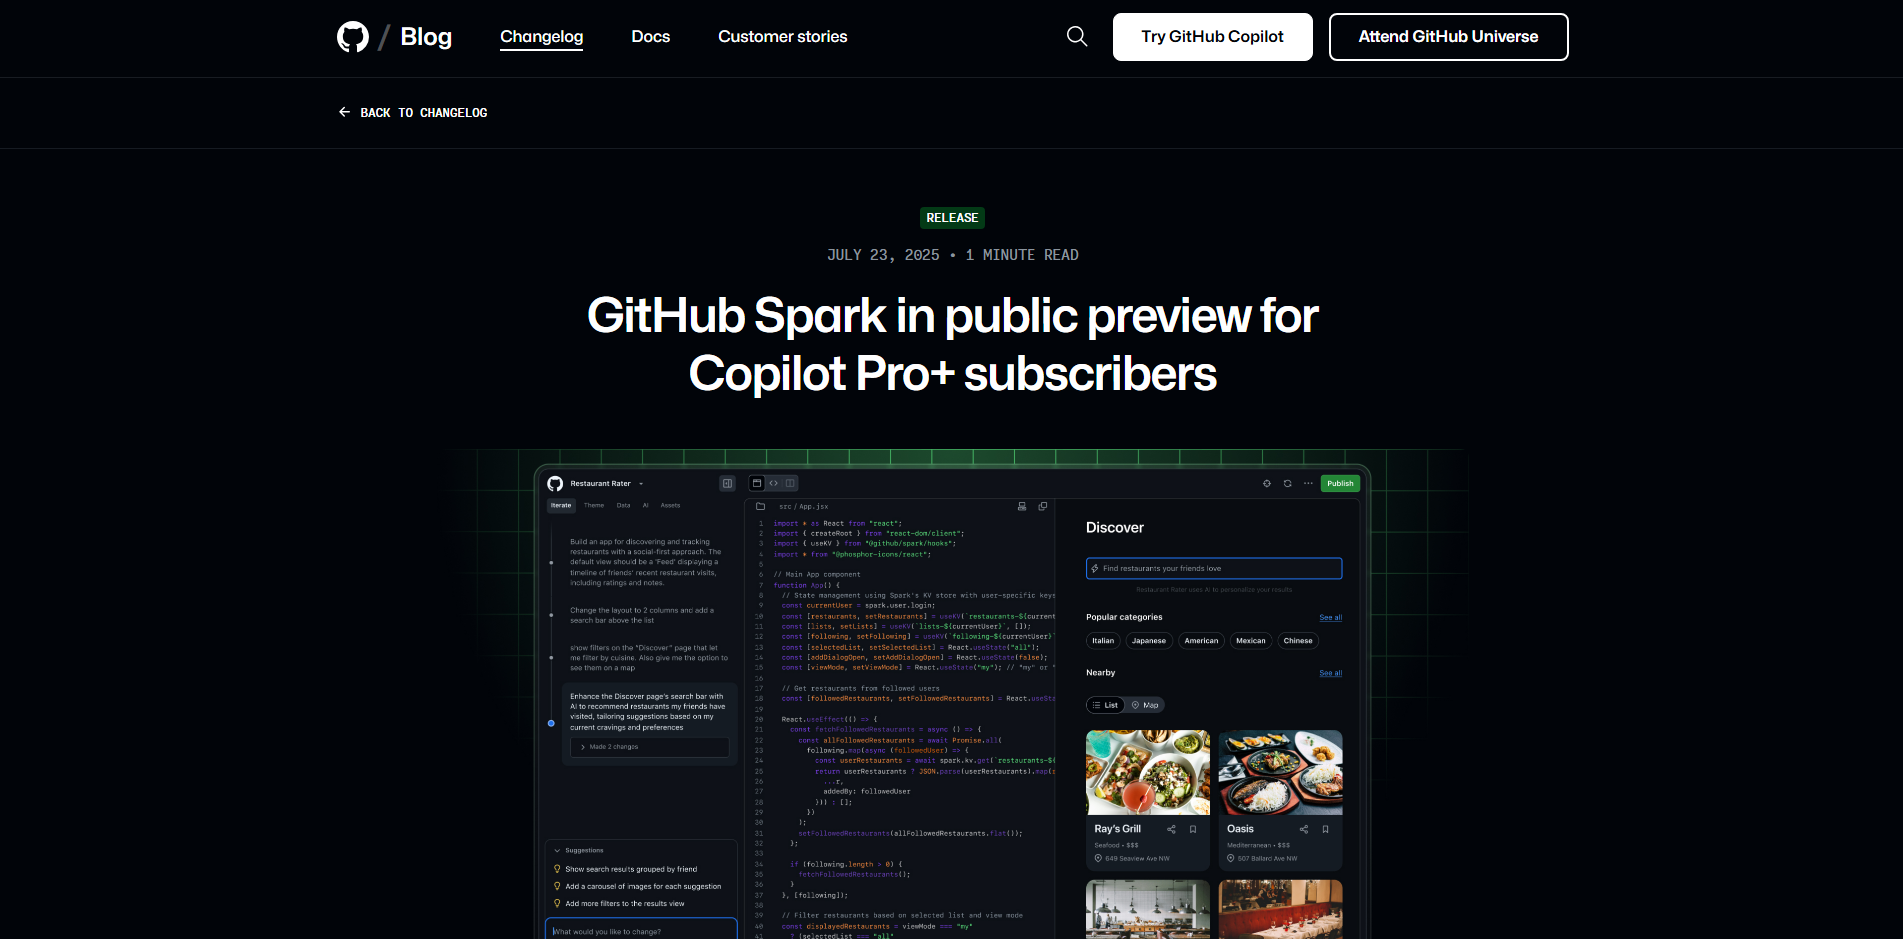Click the save icon beside copy icon
The width and height of the screenshot is (1903, 939).
coord(1022,507)
